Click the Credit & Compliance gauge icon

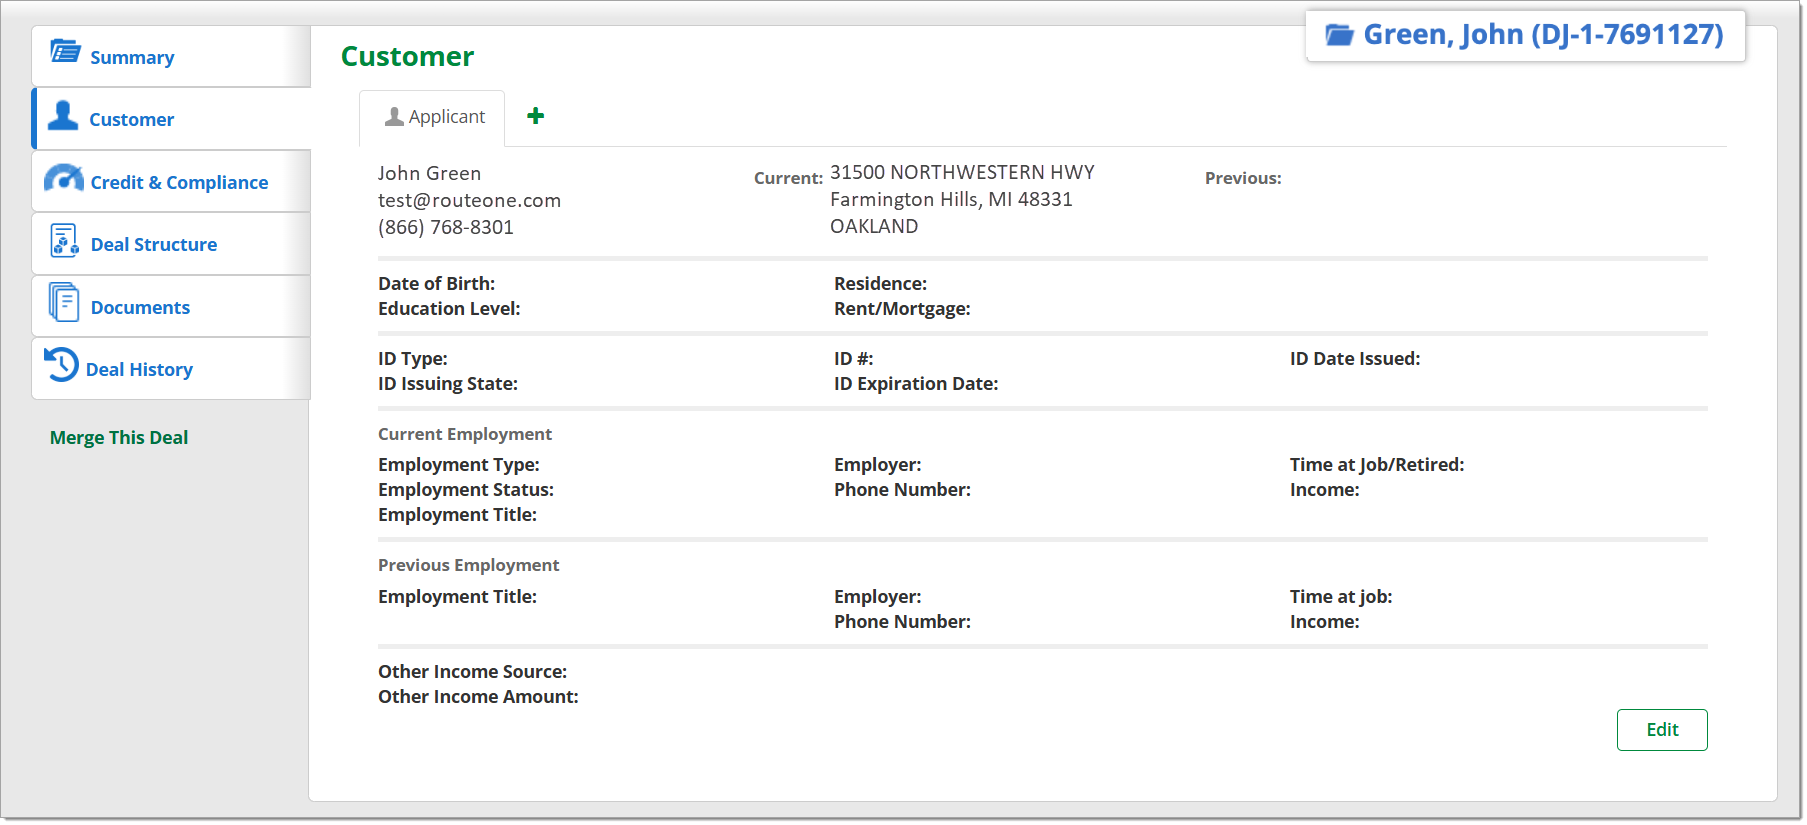click(64, 178)
